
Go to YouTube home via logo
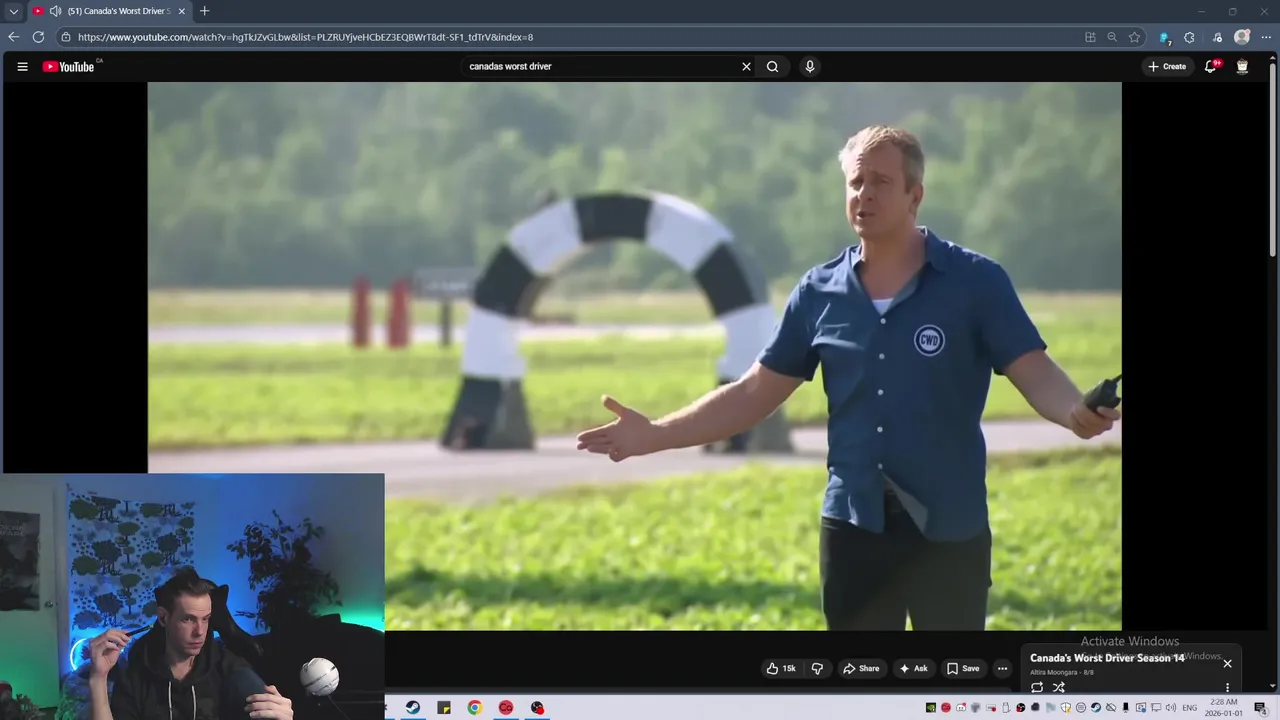click(x=69, y=67)
